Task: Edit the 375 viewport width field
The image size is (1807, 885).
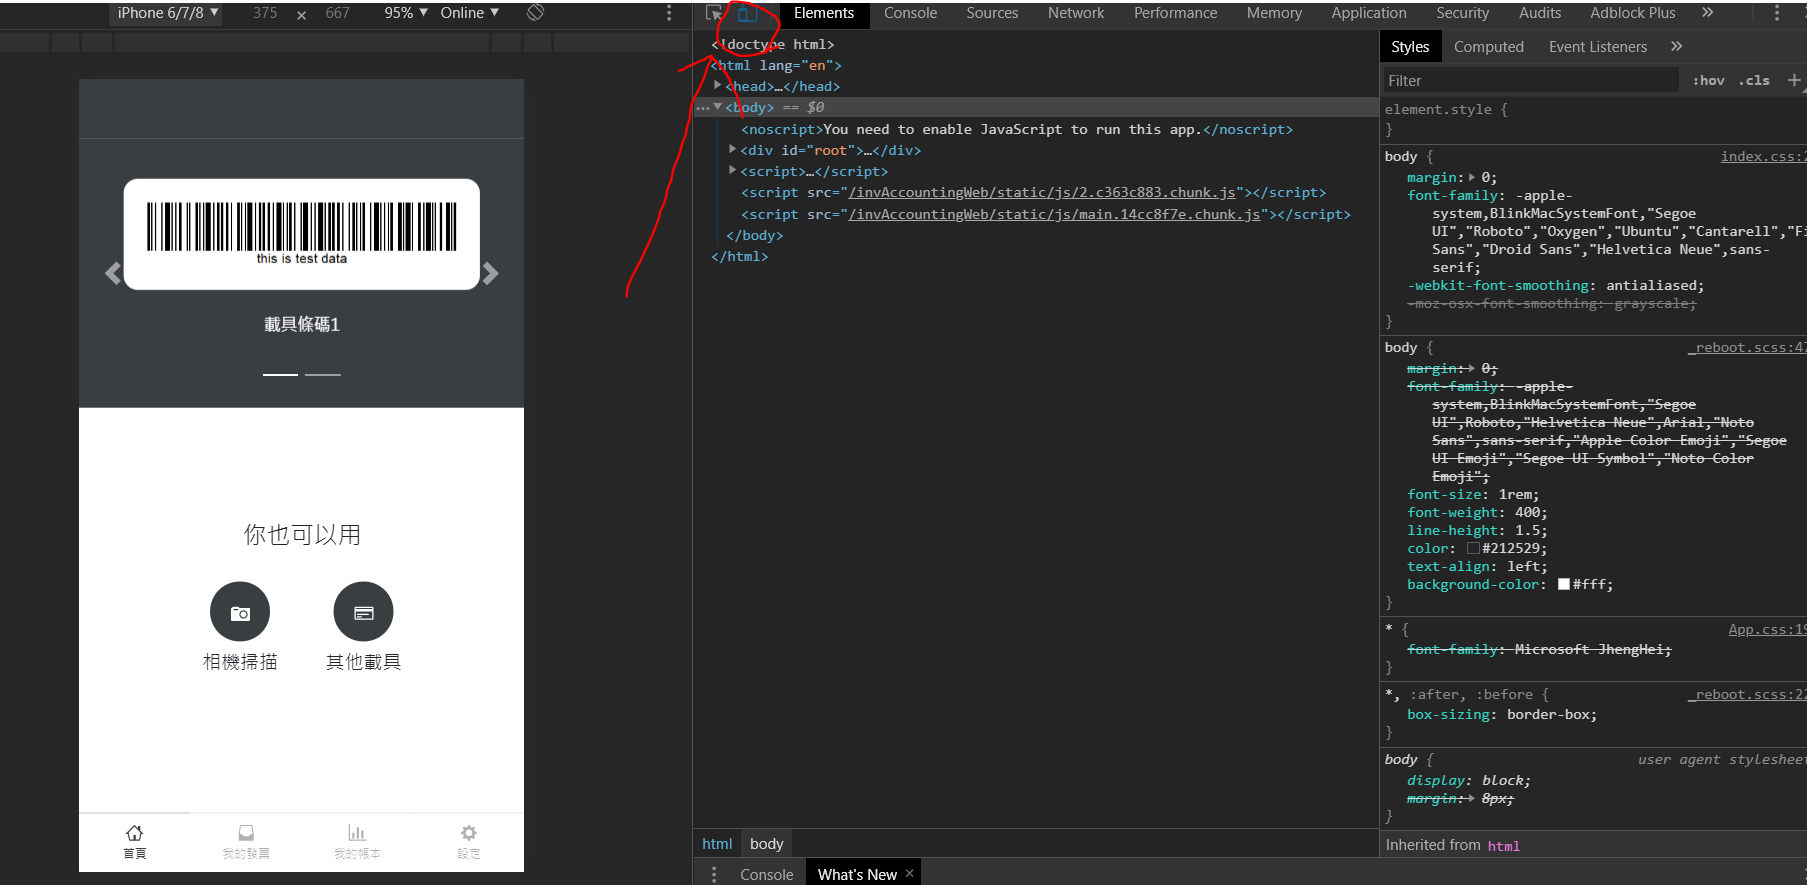Action: click(x=265, y=13)
